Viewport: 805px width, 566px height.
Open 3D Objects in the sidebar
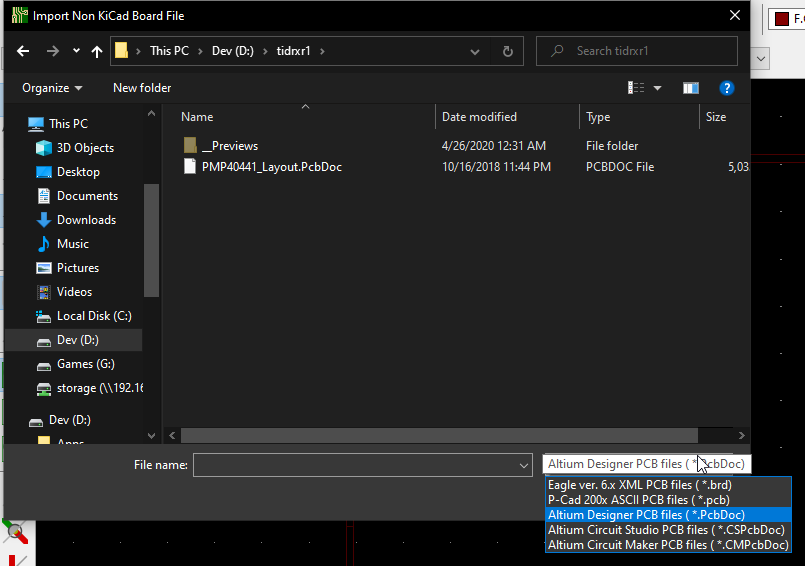click(x=85, y=148)
